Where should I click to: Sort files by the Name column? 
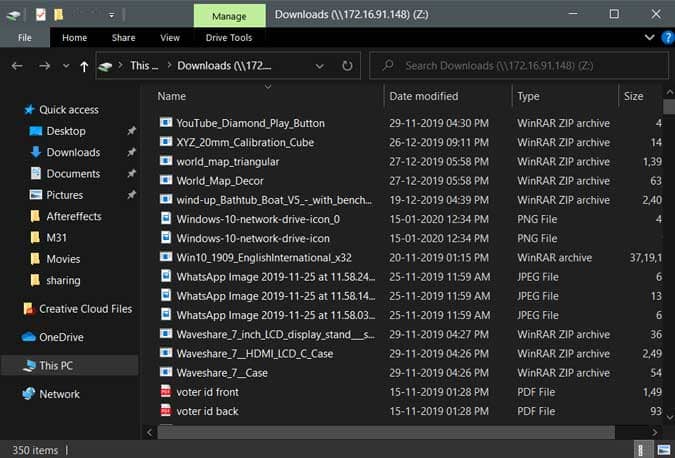pyautogui.click(x=172, y=96)
